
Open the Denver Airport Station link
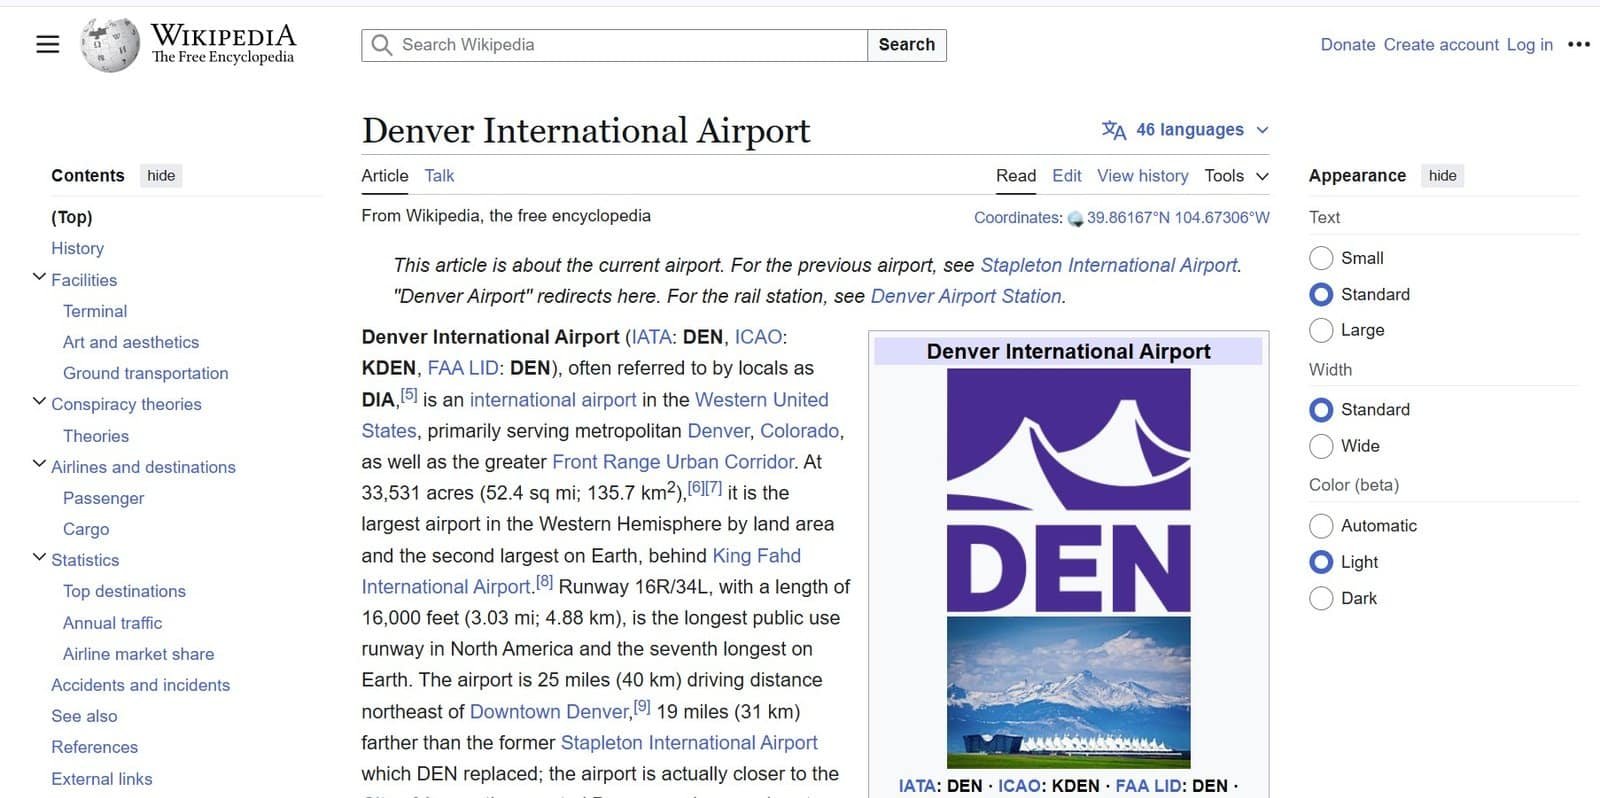pyautogui.click(x=966, y=296)
